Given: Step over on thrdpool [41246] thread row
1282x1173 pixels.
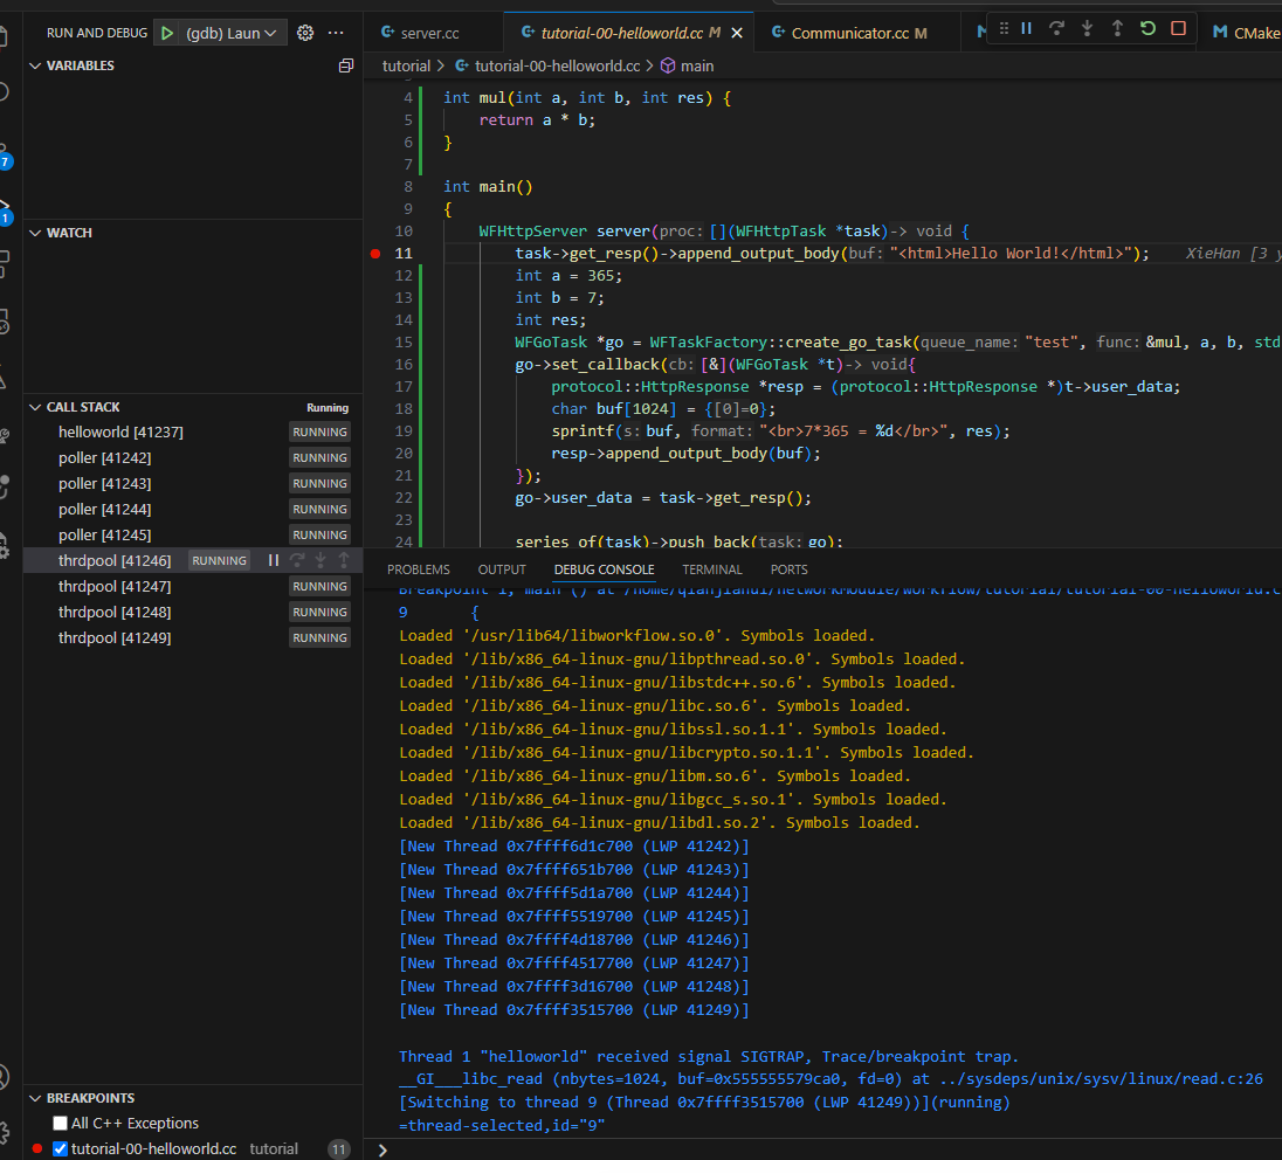Looking at the screenshot, I should (x=297, y=561).
